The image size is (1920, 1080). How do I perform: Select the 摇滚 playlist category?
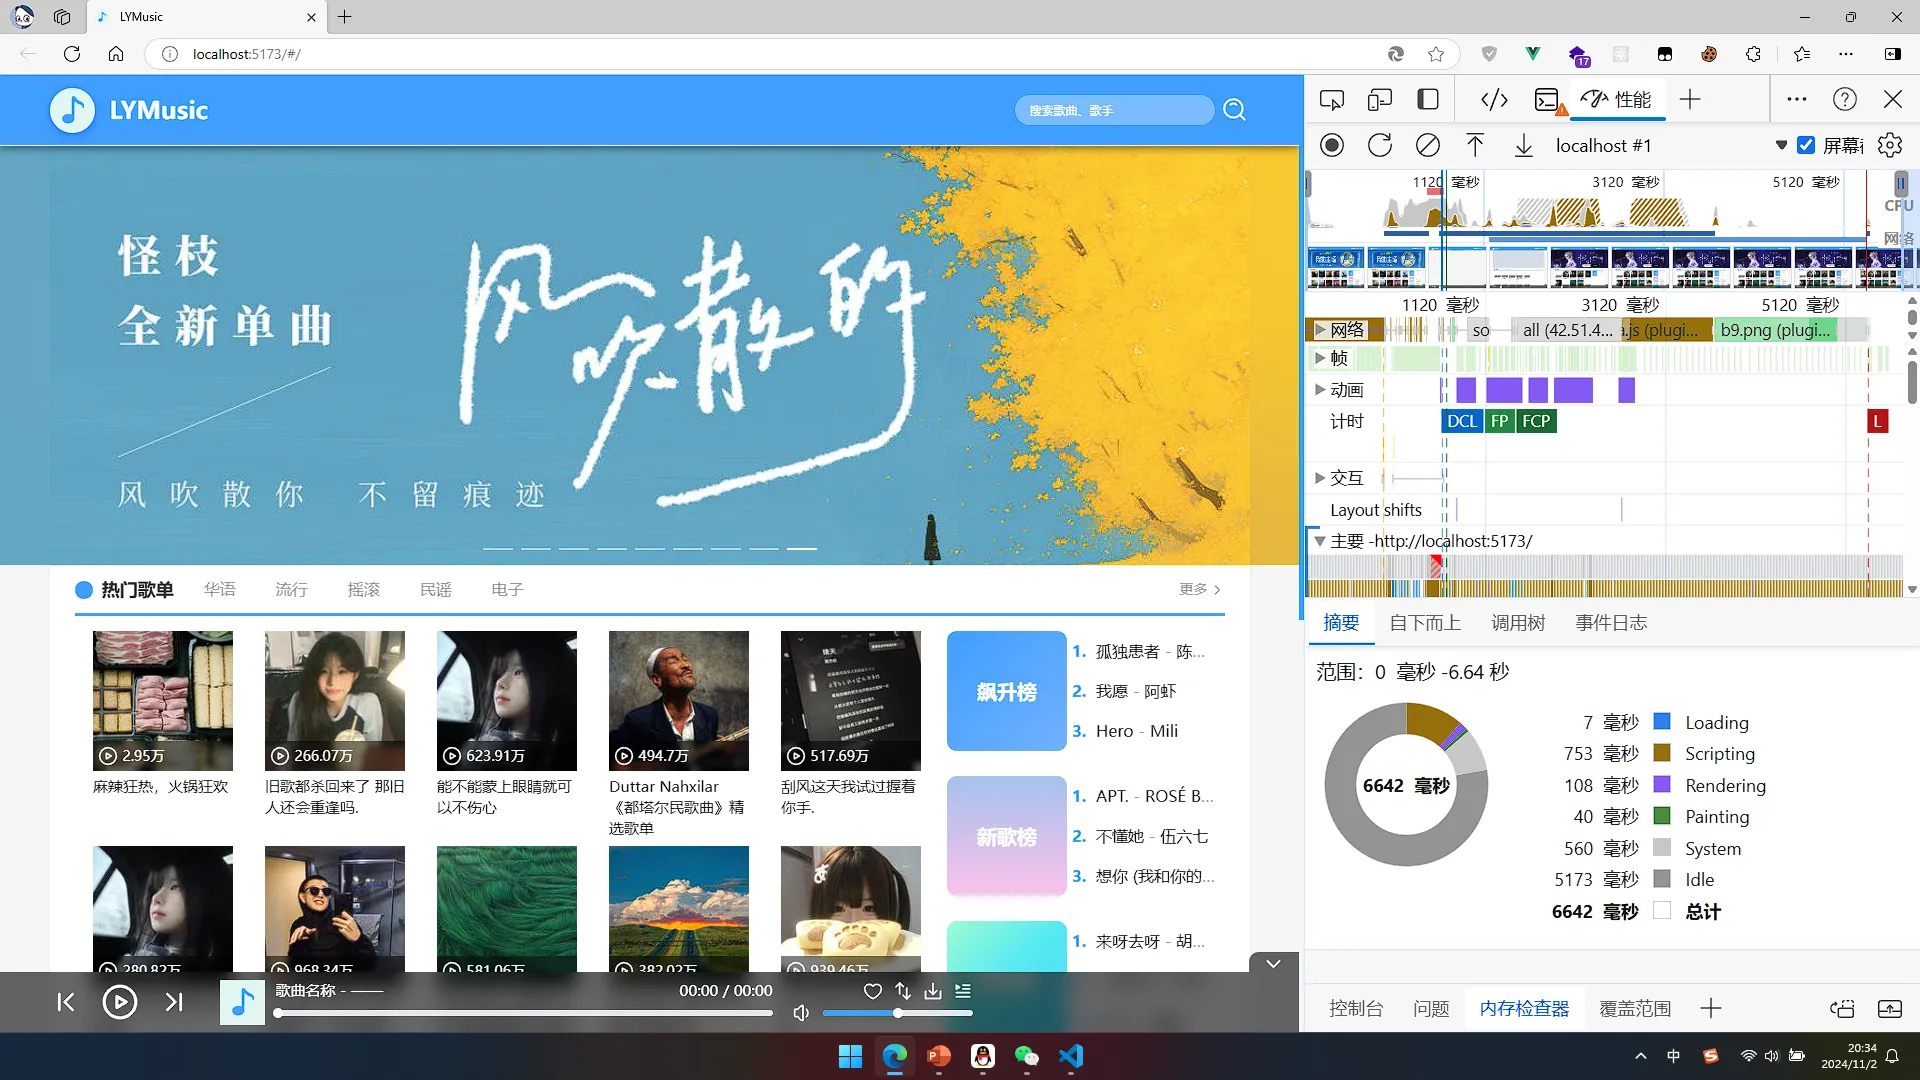pos(364,590)
